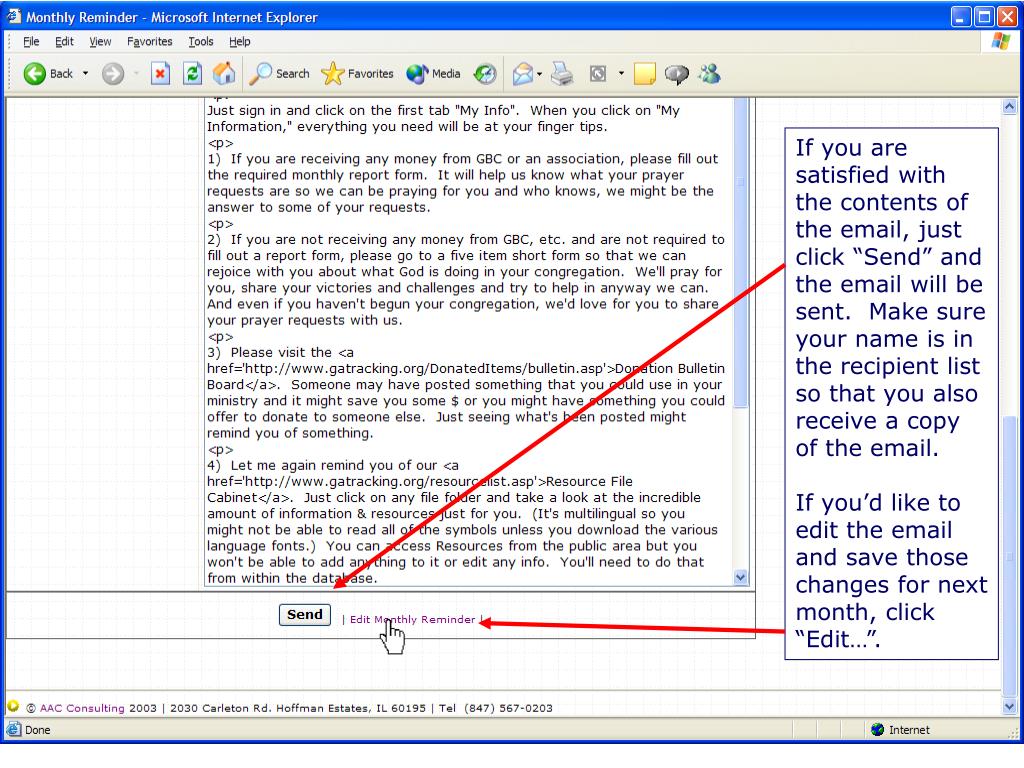
Task: Open the Mail envelope icon
Action: (x=522, y=74)
